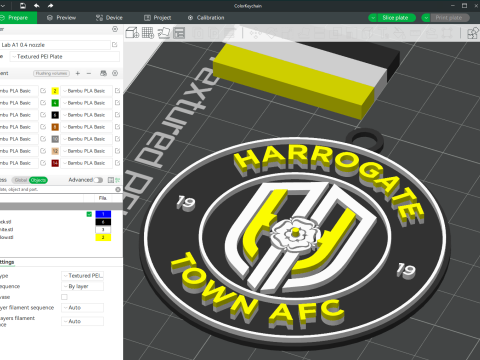Click blue filament 1 cell in object list

(x=103, y=214)
